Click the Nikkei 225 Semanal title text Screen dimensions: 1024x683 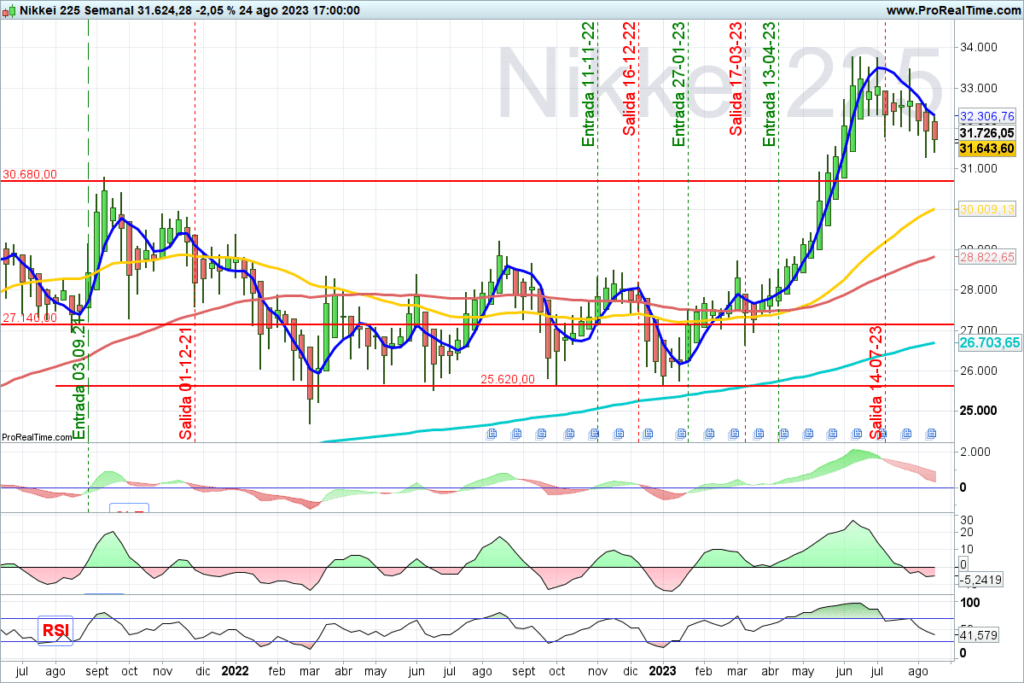click(76, 10)
